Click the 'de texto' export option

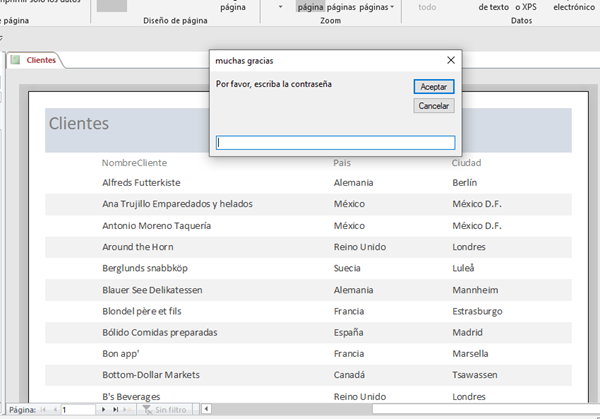point(492,7)
